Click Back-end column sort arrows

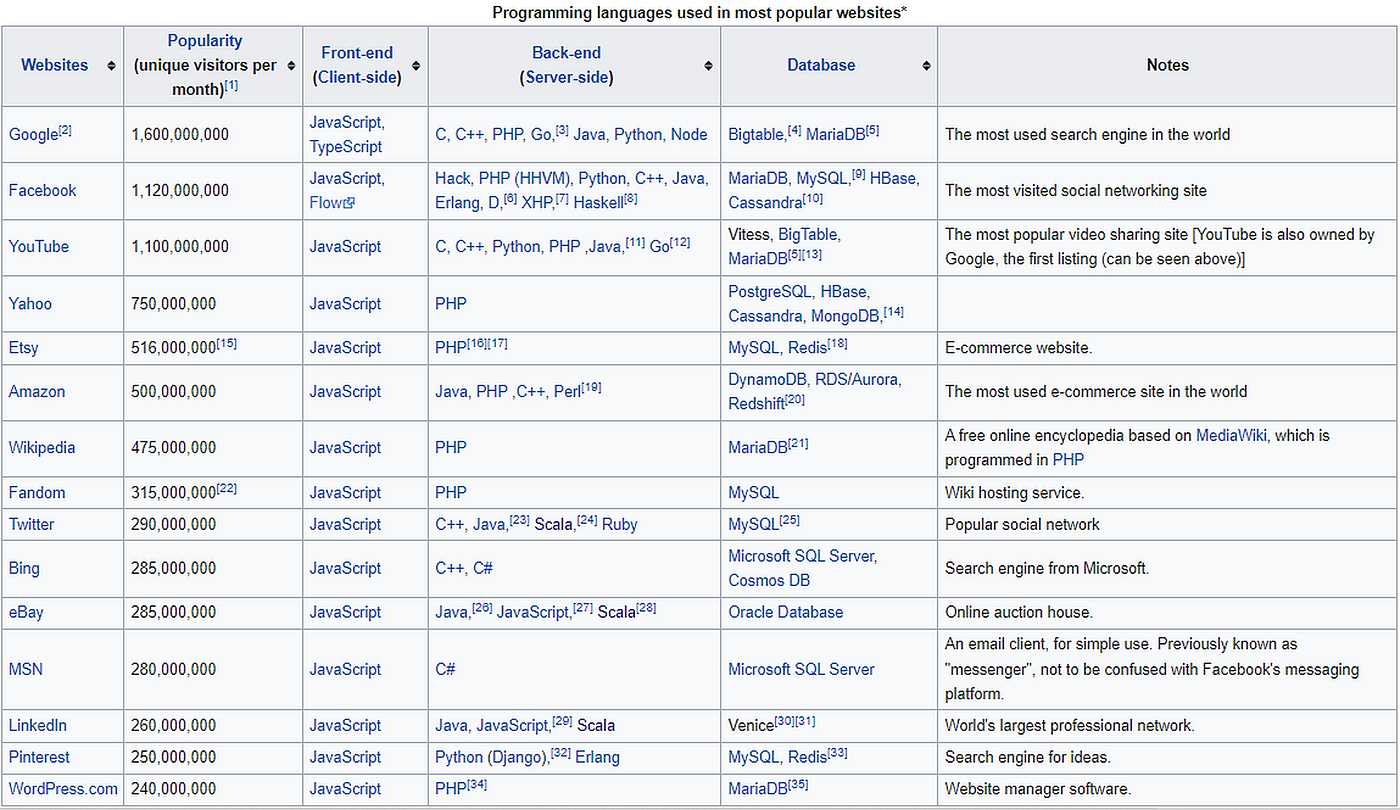(x=708, y=66)
